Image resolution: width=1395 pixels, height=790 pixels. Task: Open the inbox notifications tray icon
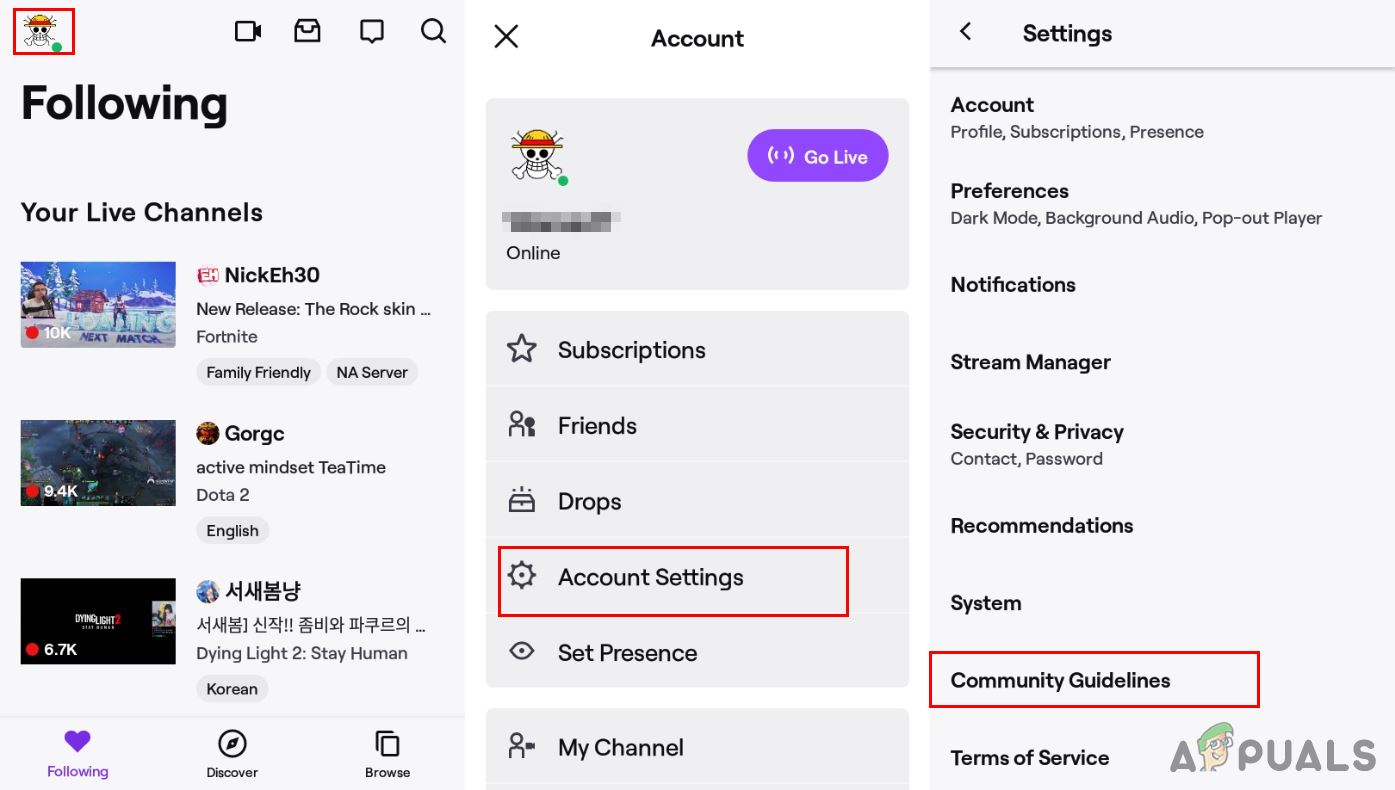[x=308, y=31]
